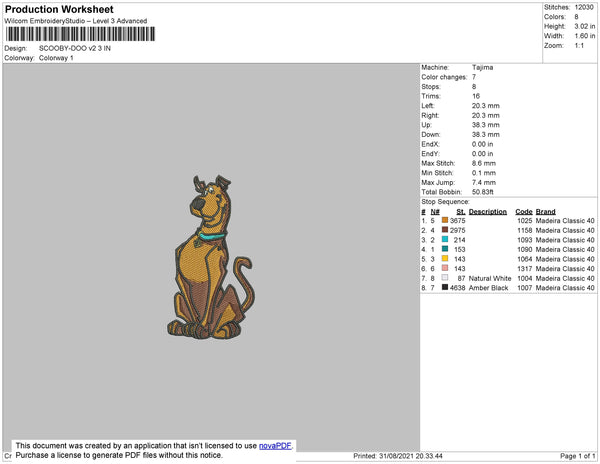Image resolution: width=600 pixels, height=464 pixels.
Task: Click the 'Page 1 of 1' footer text
Action: point(578,456)
